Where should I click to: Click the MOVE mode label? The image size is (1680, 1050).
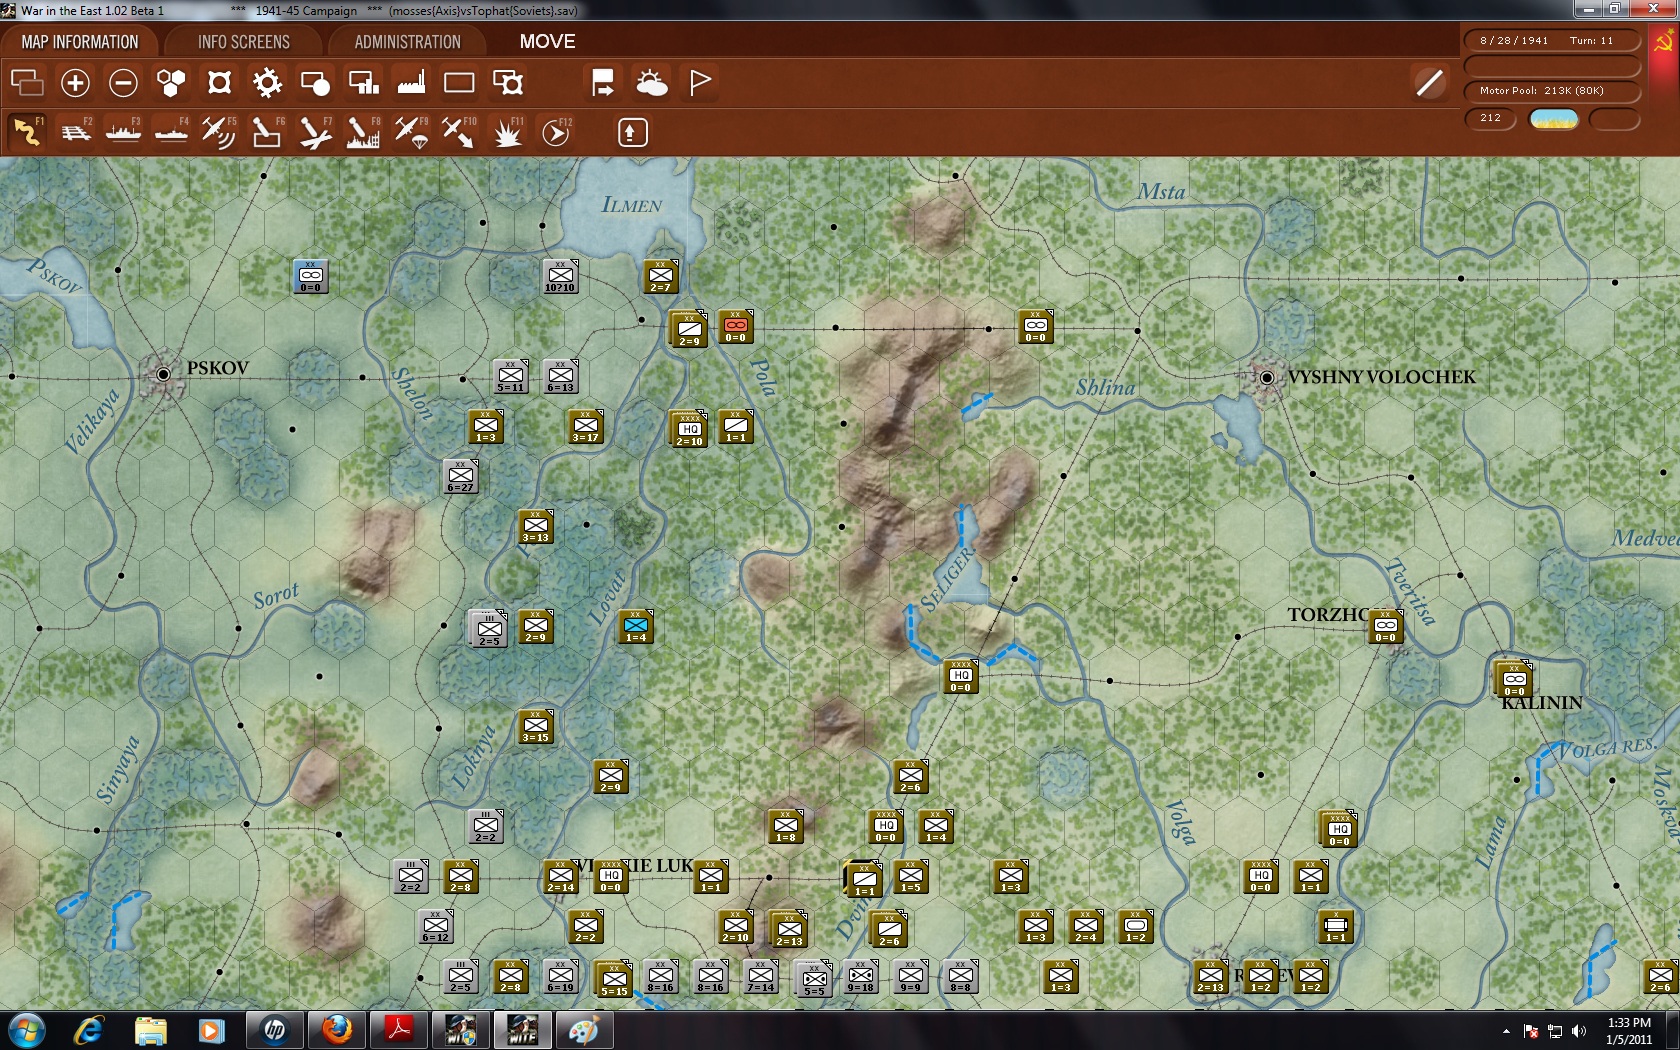click(x=547, y=42)
